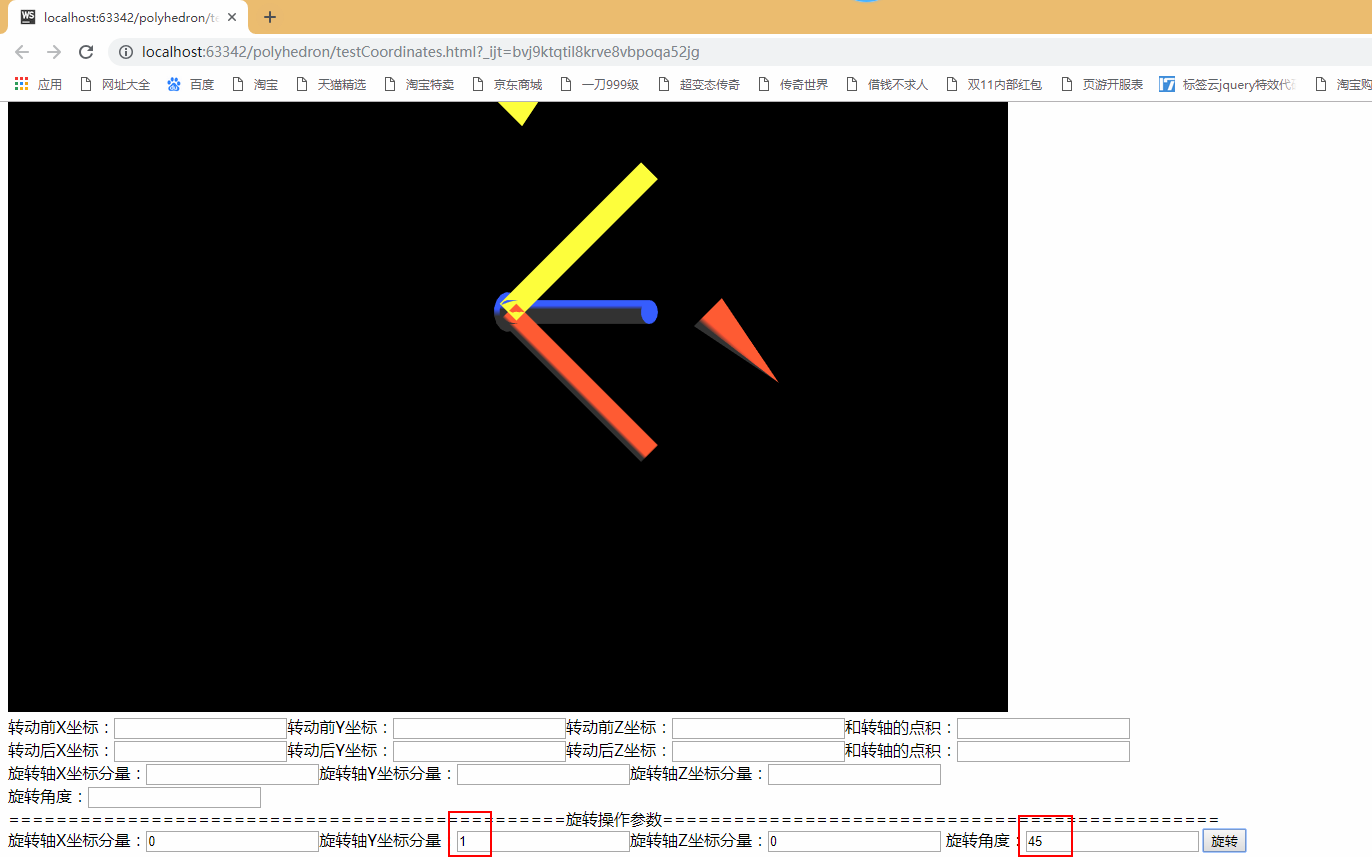This screenshot has height=857, width=1372.
Task: Close the localhost polyhedron tab
Action: pos(232,17)
